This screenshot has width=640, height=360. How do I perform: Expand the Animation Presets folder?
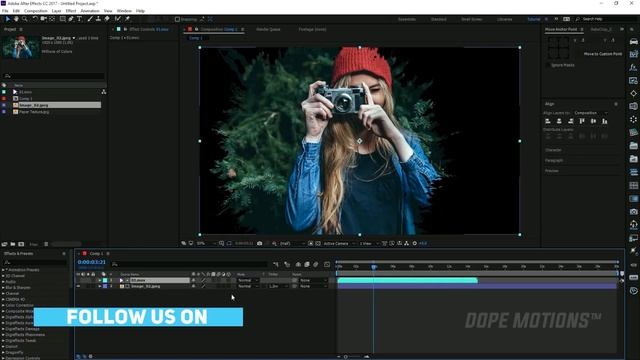click(x=3, y=270)
